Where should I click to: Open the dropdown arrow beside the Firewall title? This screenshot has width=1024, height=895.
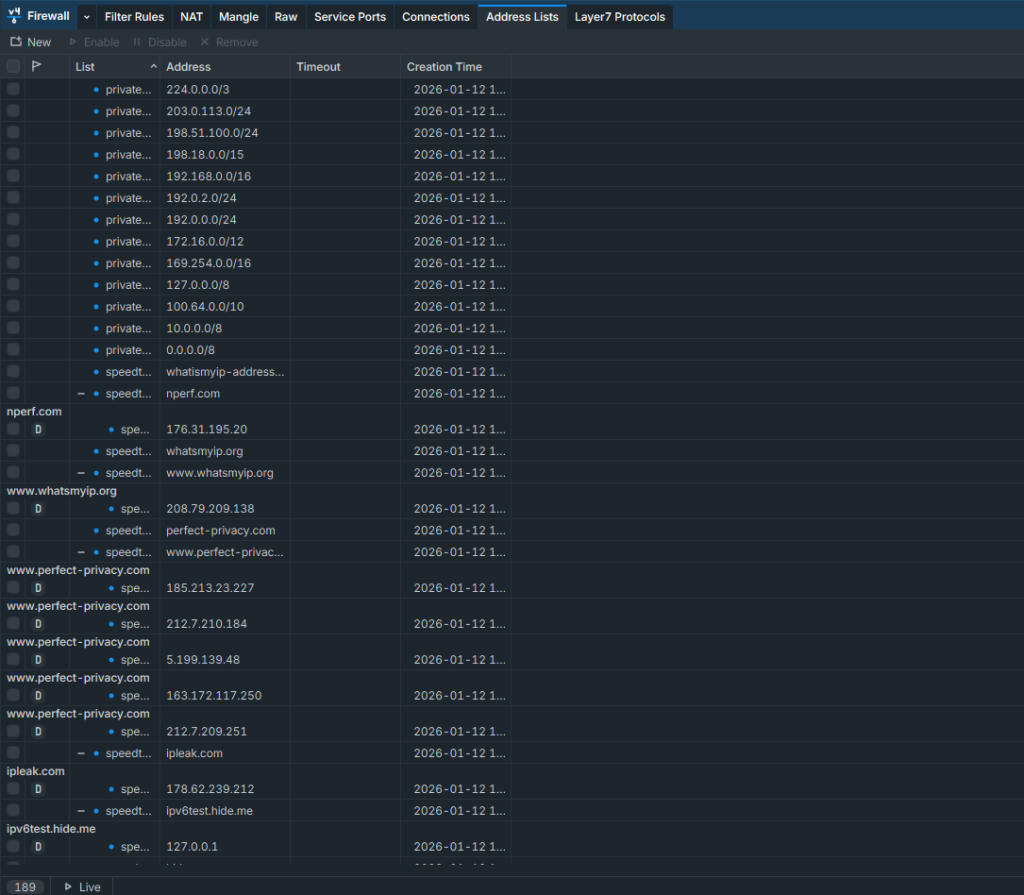[86, 16]
